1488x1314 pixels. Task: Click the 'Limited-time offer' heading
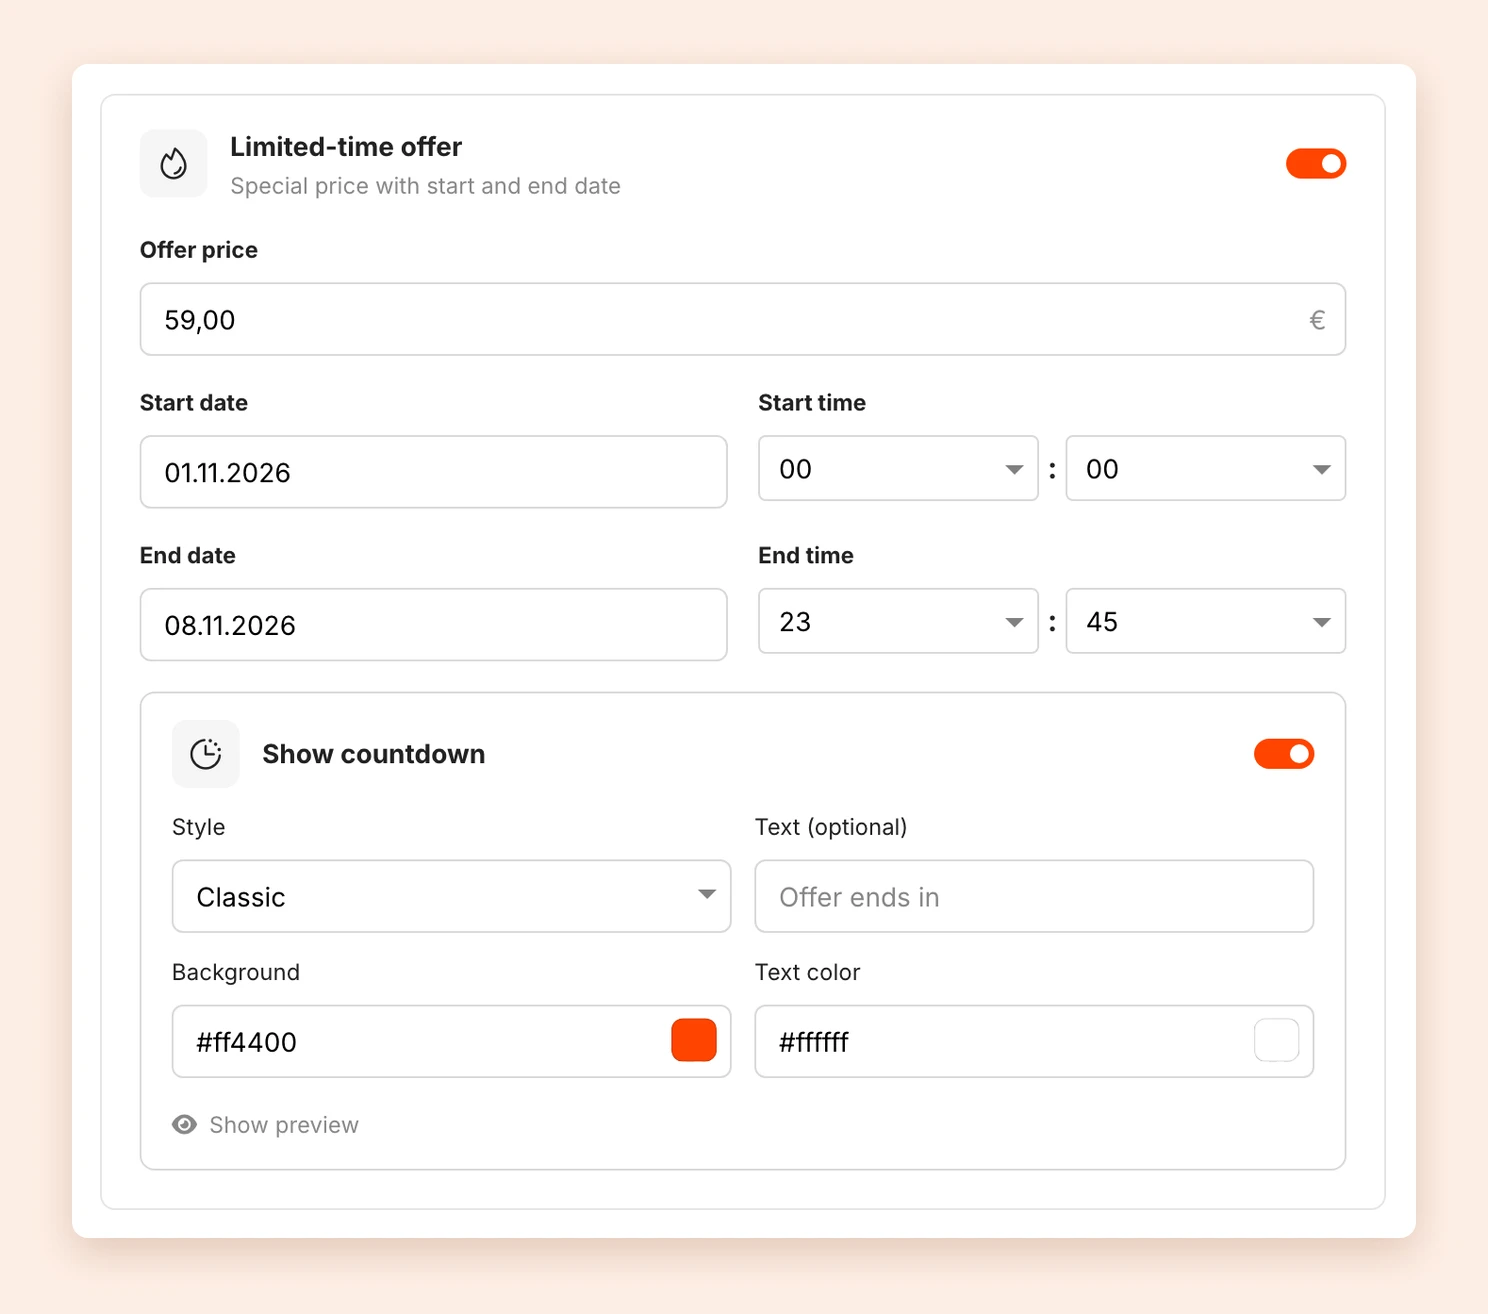coord(346,147)
